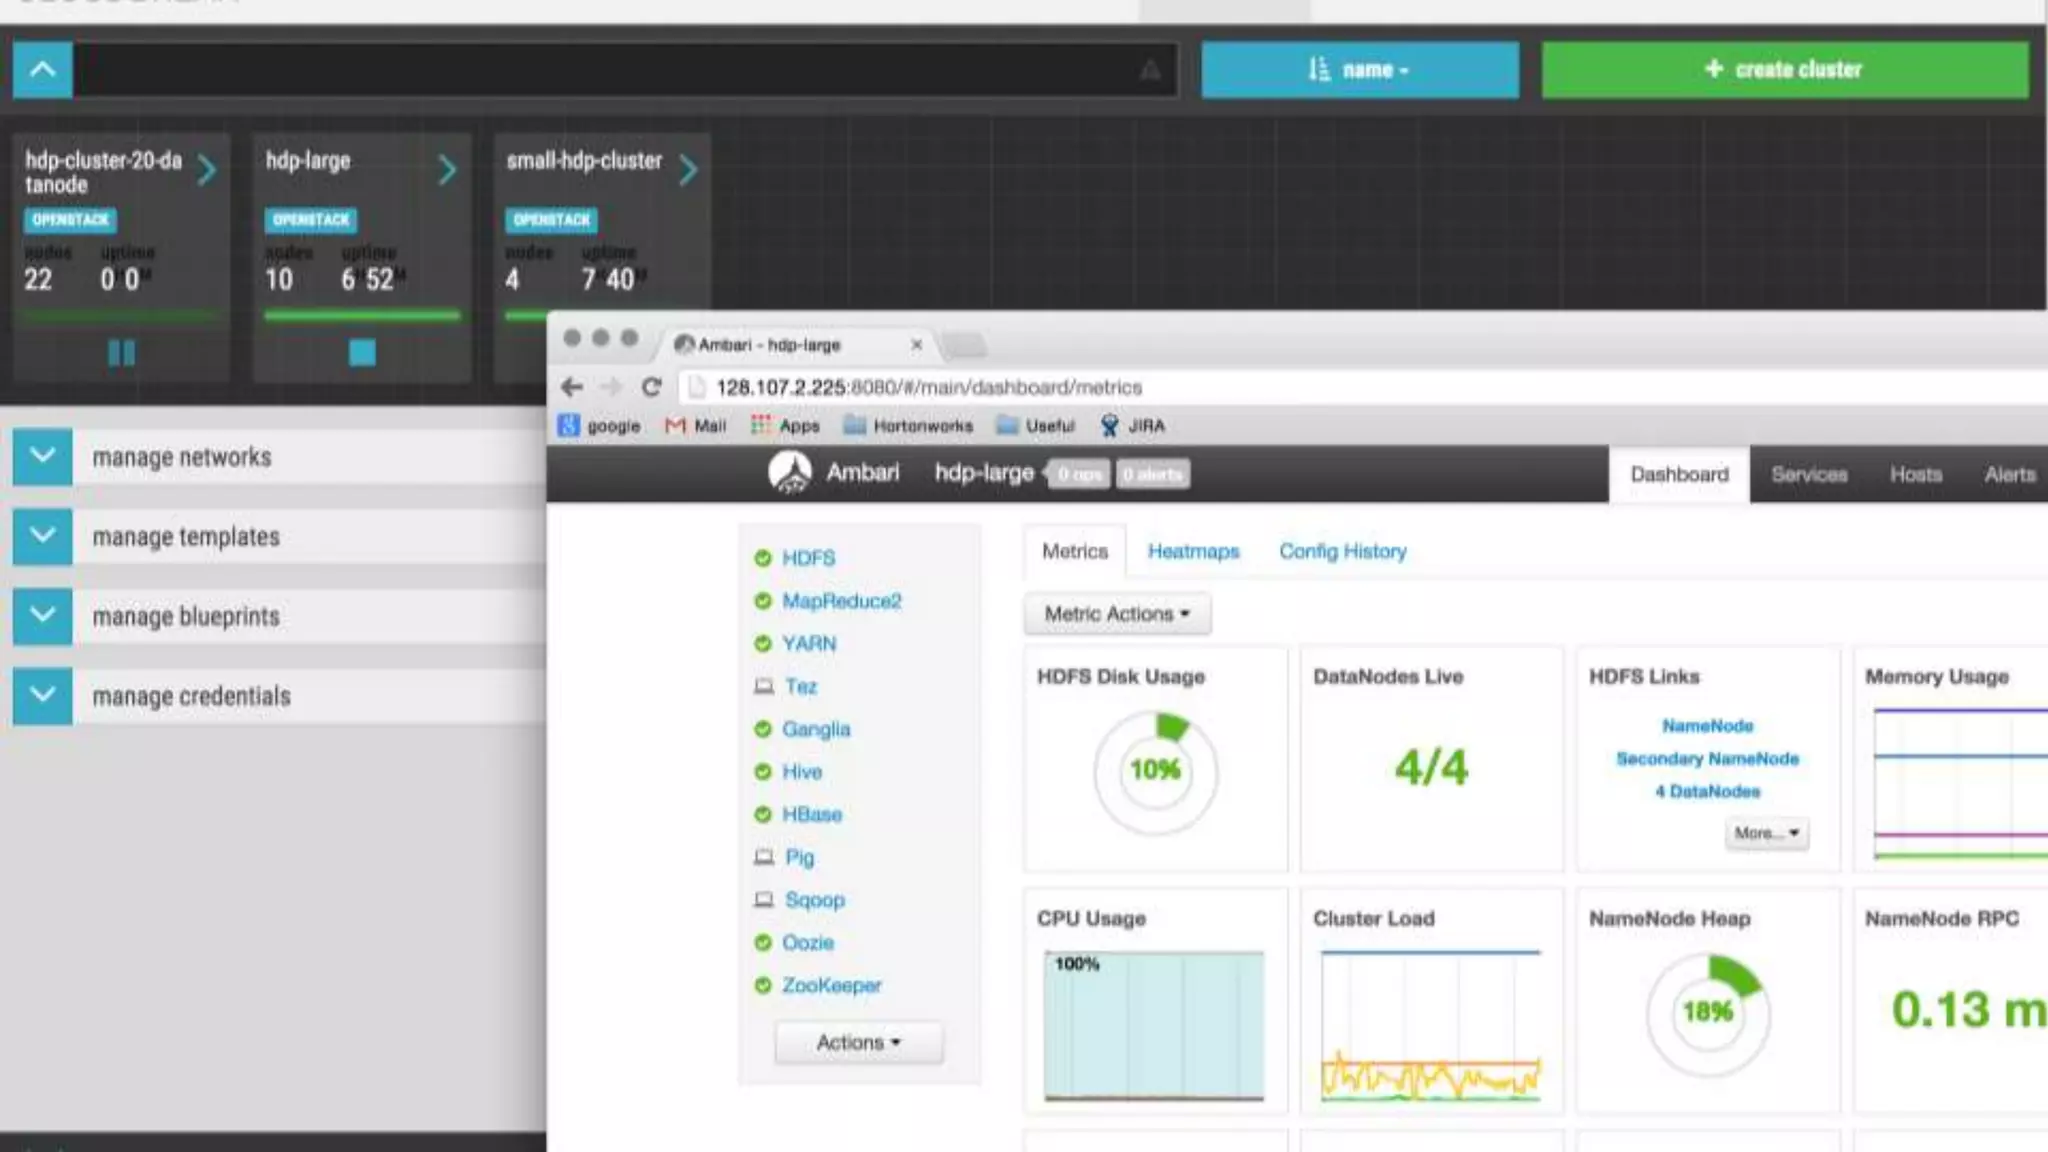Open the Mail bookmark
The width and height of the screenshot is (2048, 1152).
pos(696,426)
